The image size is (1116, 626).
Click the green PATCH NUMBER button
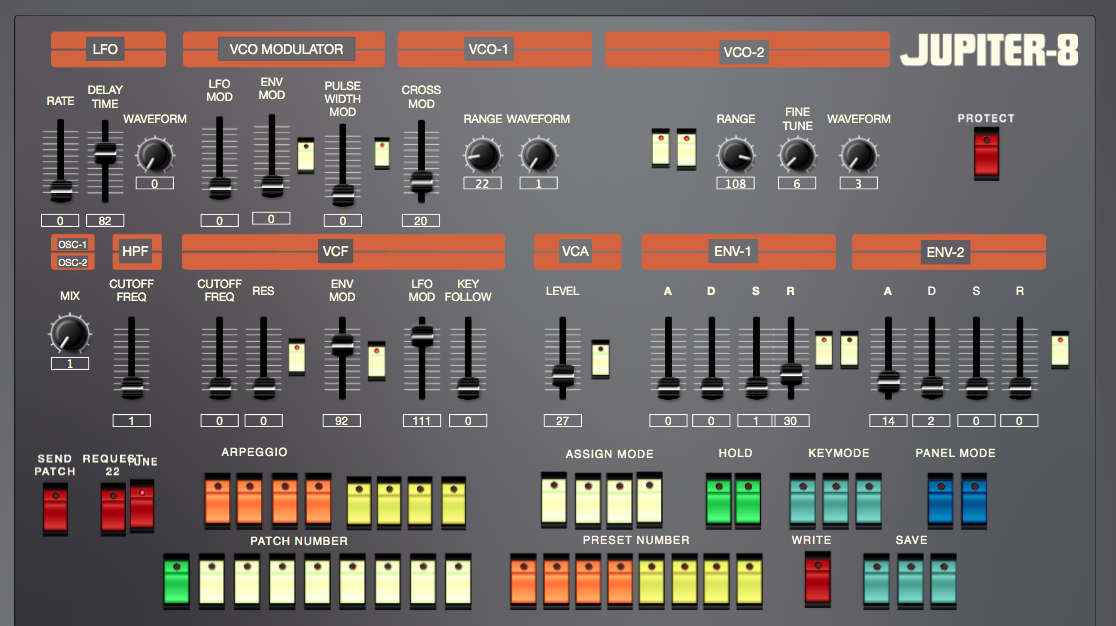tap(177, 581)
